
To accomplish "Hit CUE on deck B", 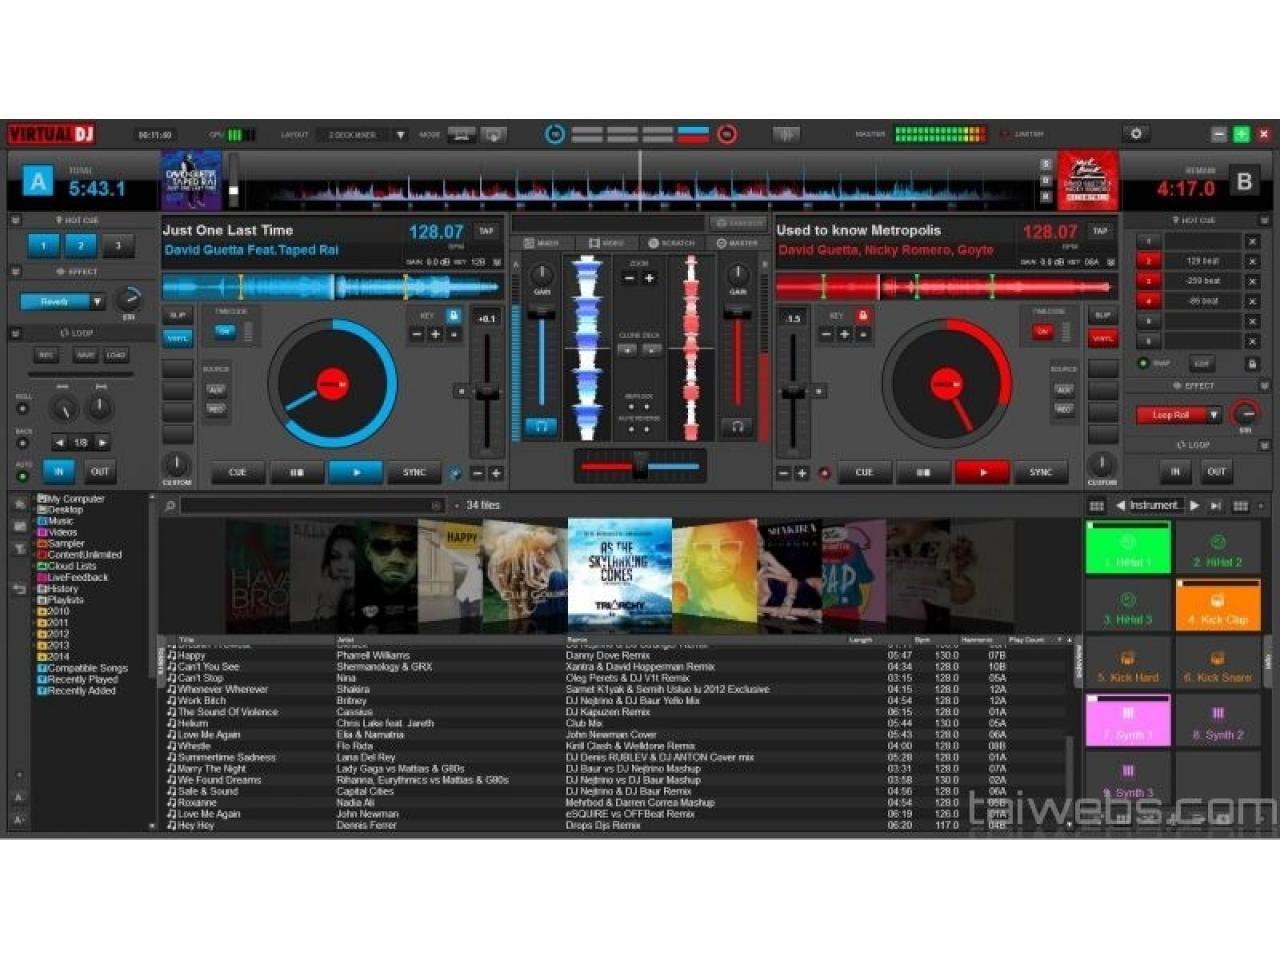I will [x=864, y=472].
